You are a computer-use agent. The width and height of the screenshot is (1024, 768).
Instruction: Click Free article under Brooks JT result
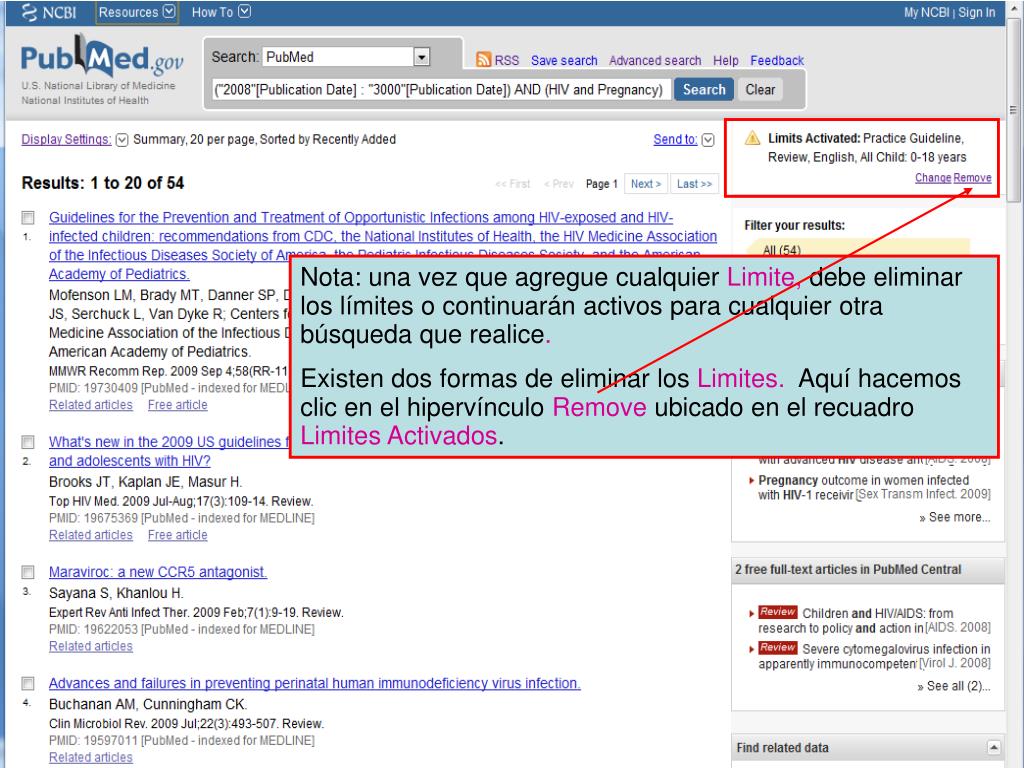click(178, 535)
